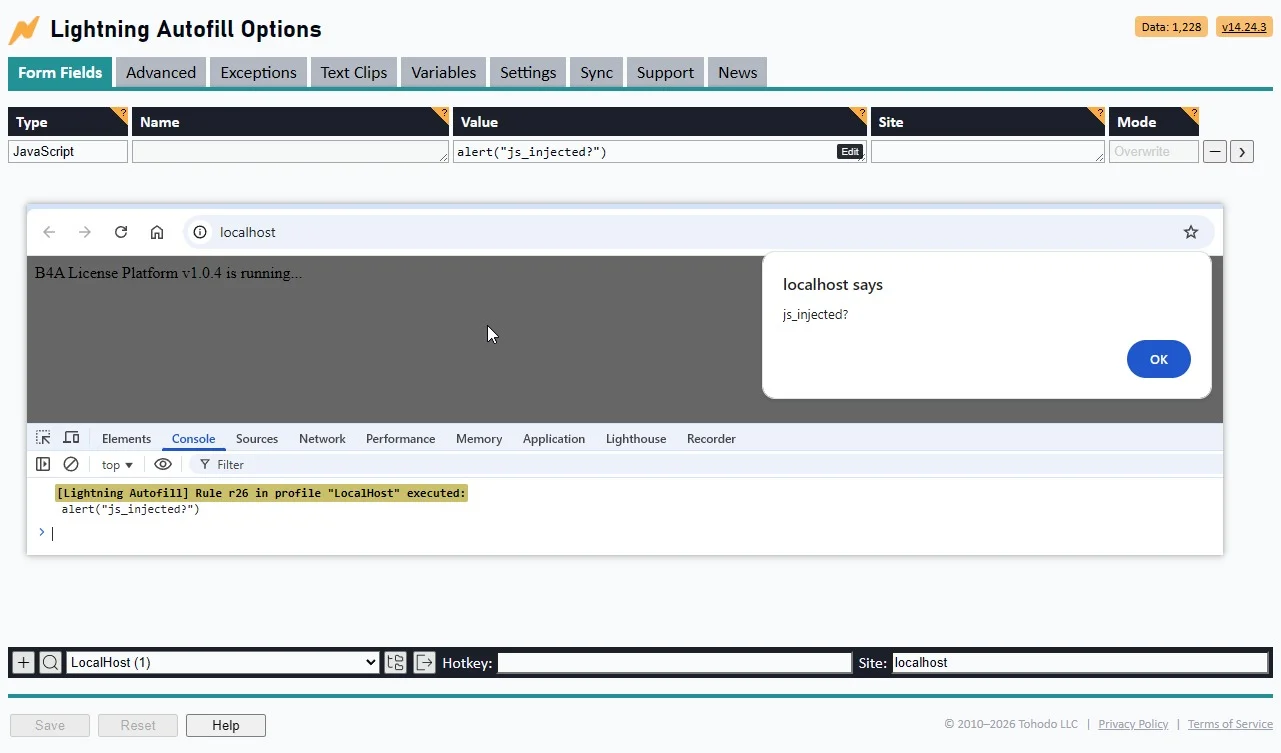Open the JavaScript type dropdown
The image size is (1281, 753).
[68, 151]
